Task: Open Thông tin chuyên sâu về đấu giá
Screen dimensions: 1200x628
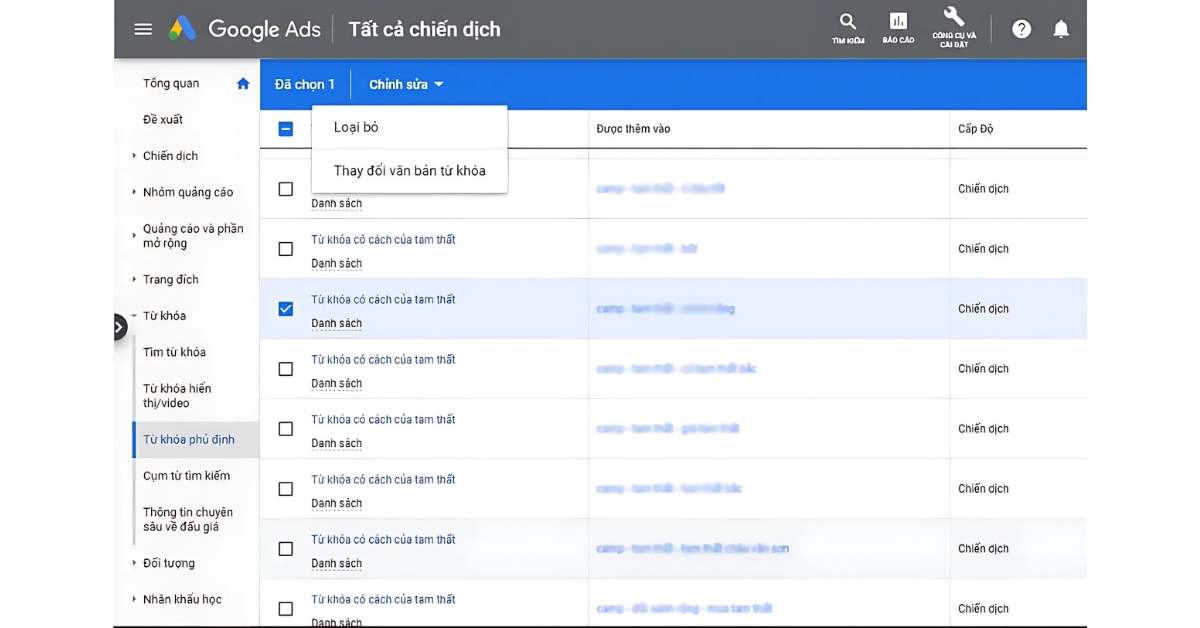Action: pyautogui.click(x=188, y=519)
